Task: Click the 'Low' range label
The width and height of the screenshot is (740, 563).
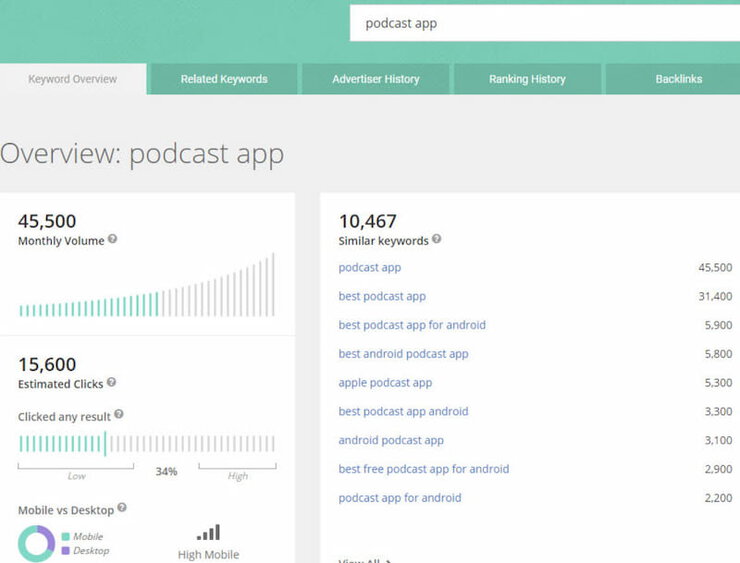Action: tap(76, 476)
